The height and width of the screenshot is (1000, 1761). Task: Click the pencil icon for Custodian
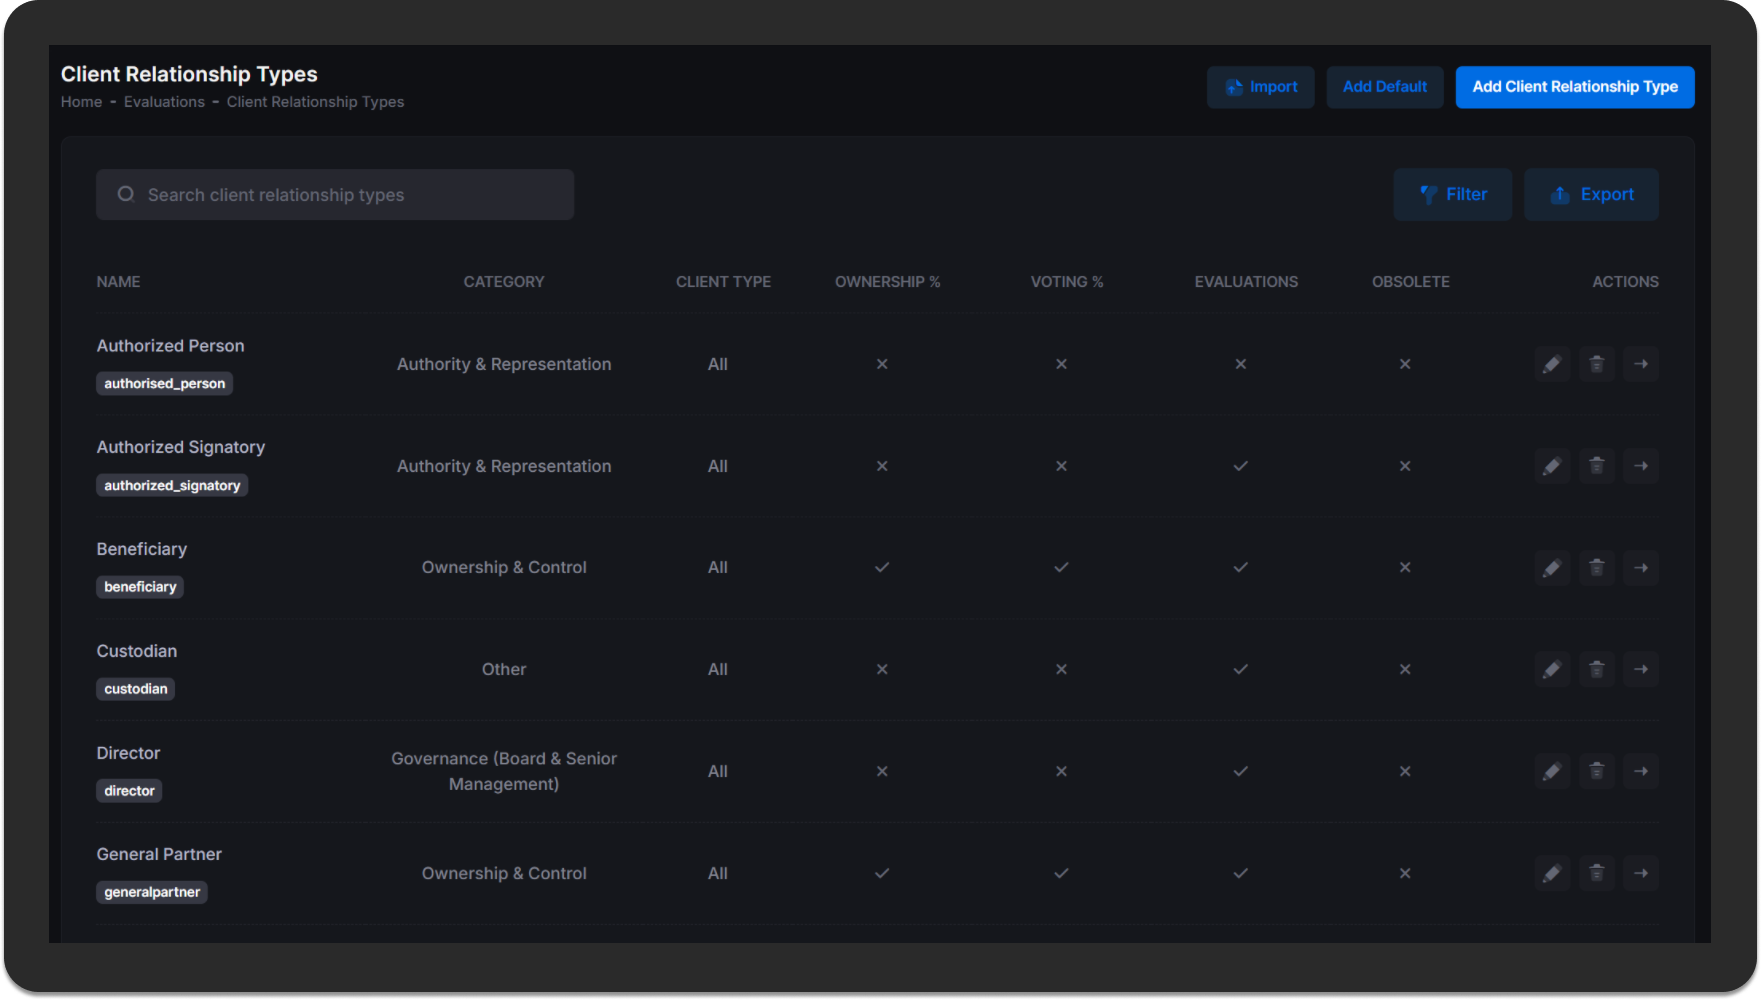(x=1551, y=669)
